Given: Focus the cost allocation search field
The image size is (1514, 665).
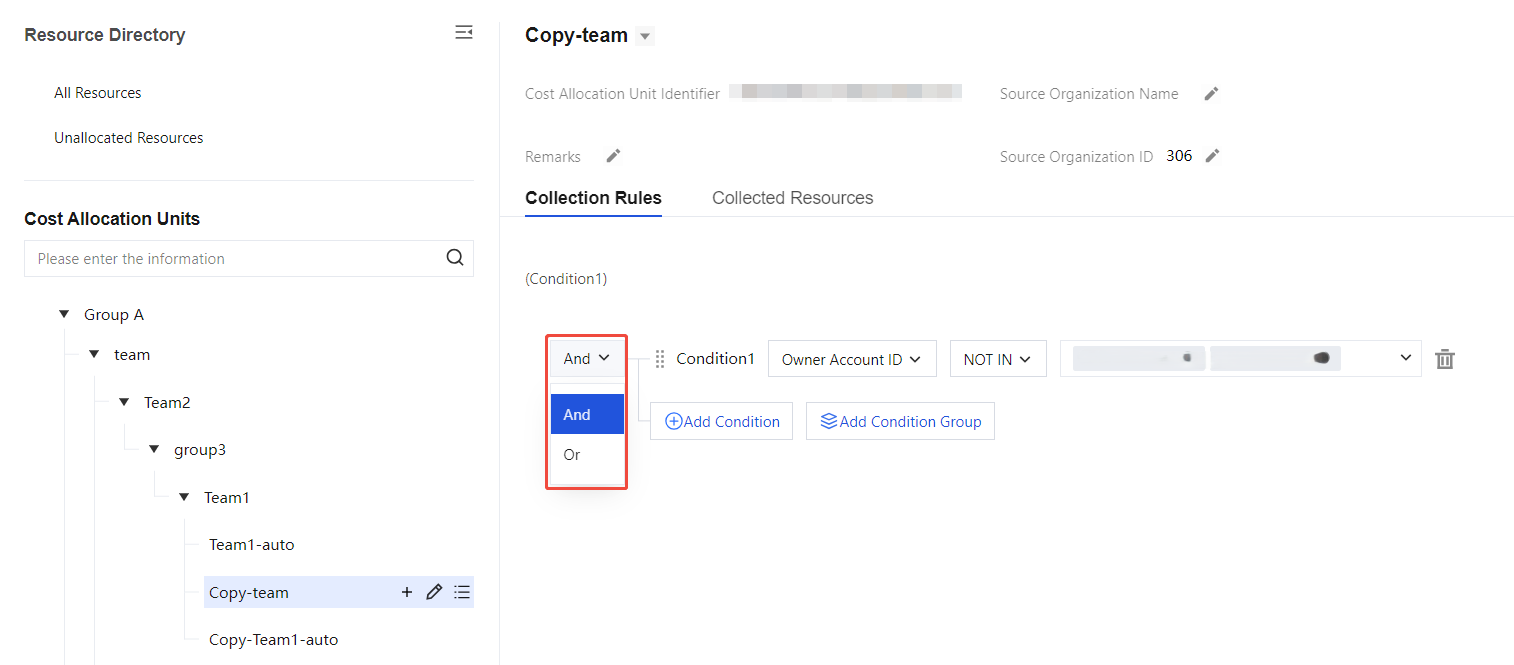Looking at the screenshot, I should (235, 258).
